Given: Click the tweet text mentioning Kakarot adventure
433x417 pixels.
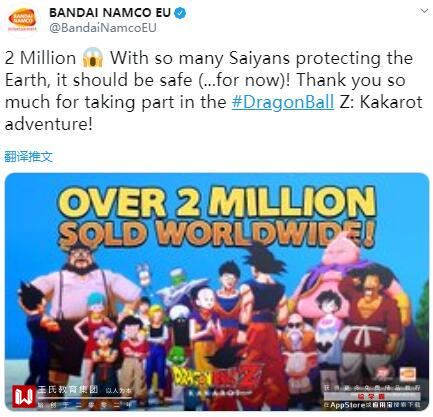Looking at the screenshot, I should point(213,91).
